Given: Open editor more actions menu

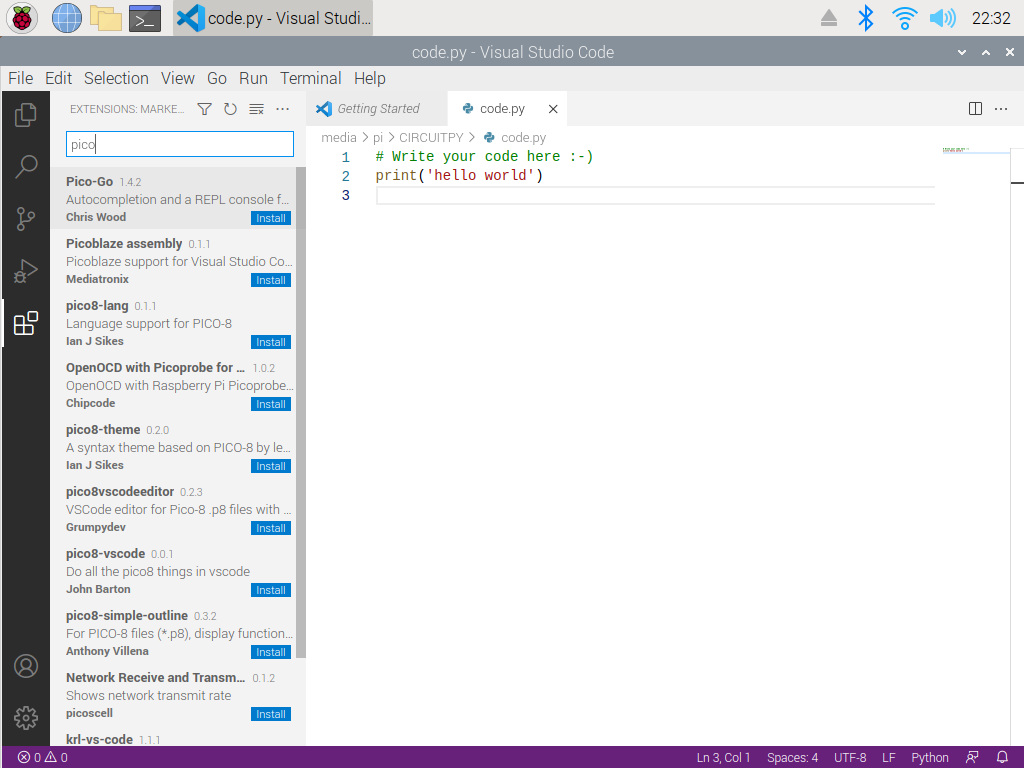Looking at the screenshot, I should point(1001,109).
